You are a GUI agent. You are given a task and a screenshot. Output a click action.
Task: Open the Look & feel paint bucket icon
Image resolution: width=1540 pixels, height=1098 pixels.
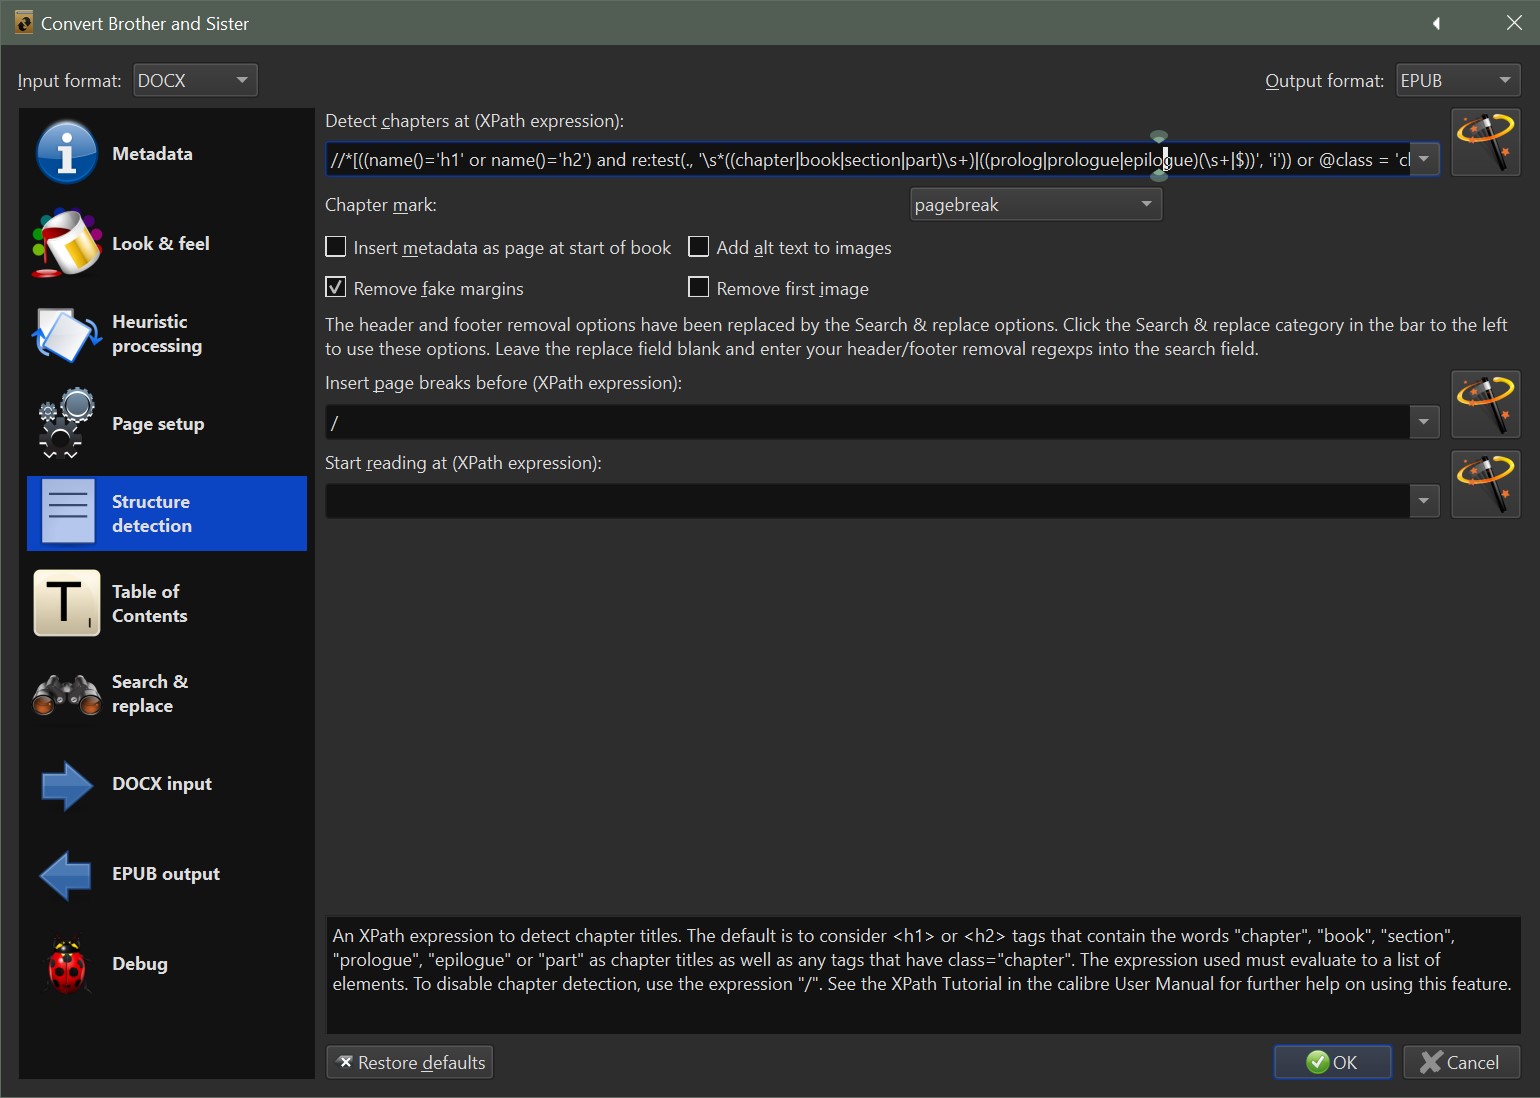pyautogui.click(x=66, y=243)
